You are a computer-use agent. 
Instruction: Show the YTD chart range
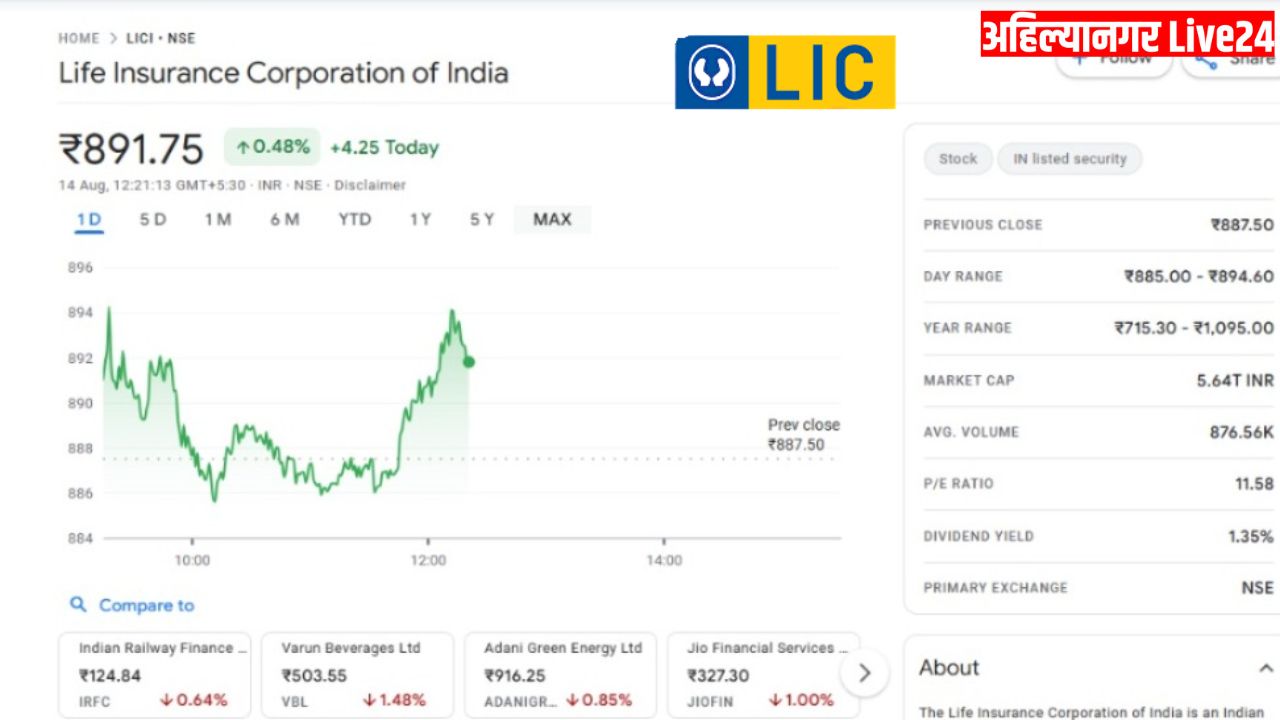pos(355,219)
